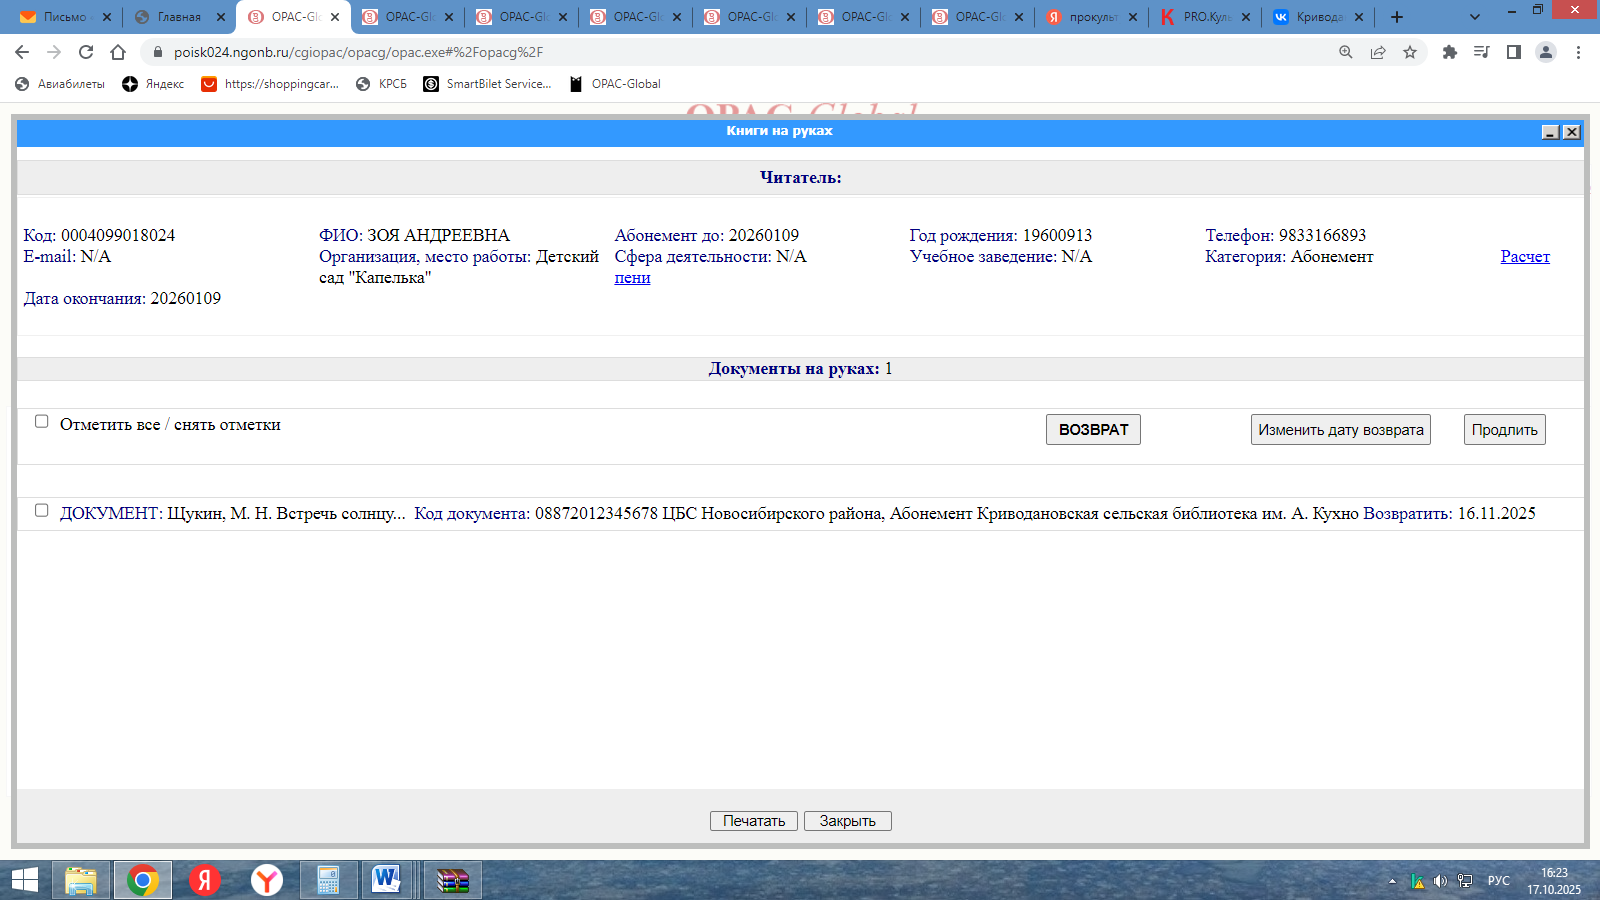
Task: Toggle the 'Отметить все' checkbox
Action: [x=42, y=422]
